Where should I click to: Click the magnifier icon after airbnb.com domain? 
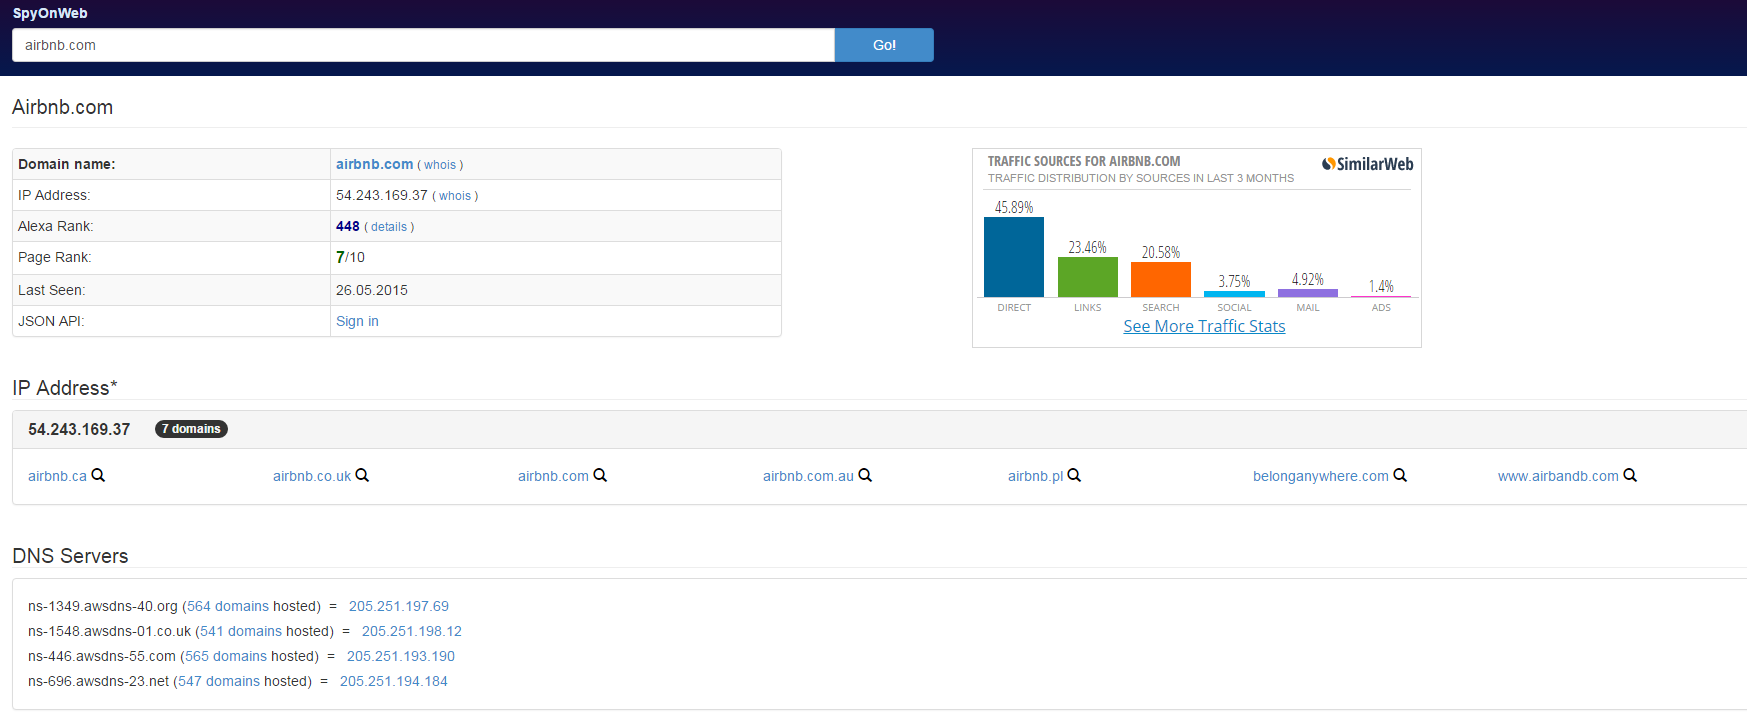click(x=600, y=475)
